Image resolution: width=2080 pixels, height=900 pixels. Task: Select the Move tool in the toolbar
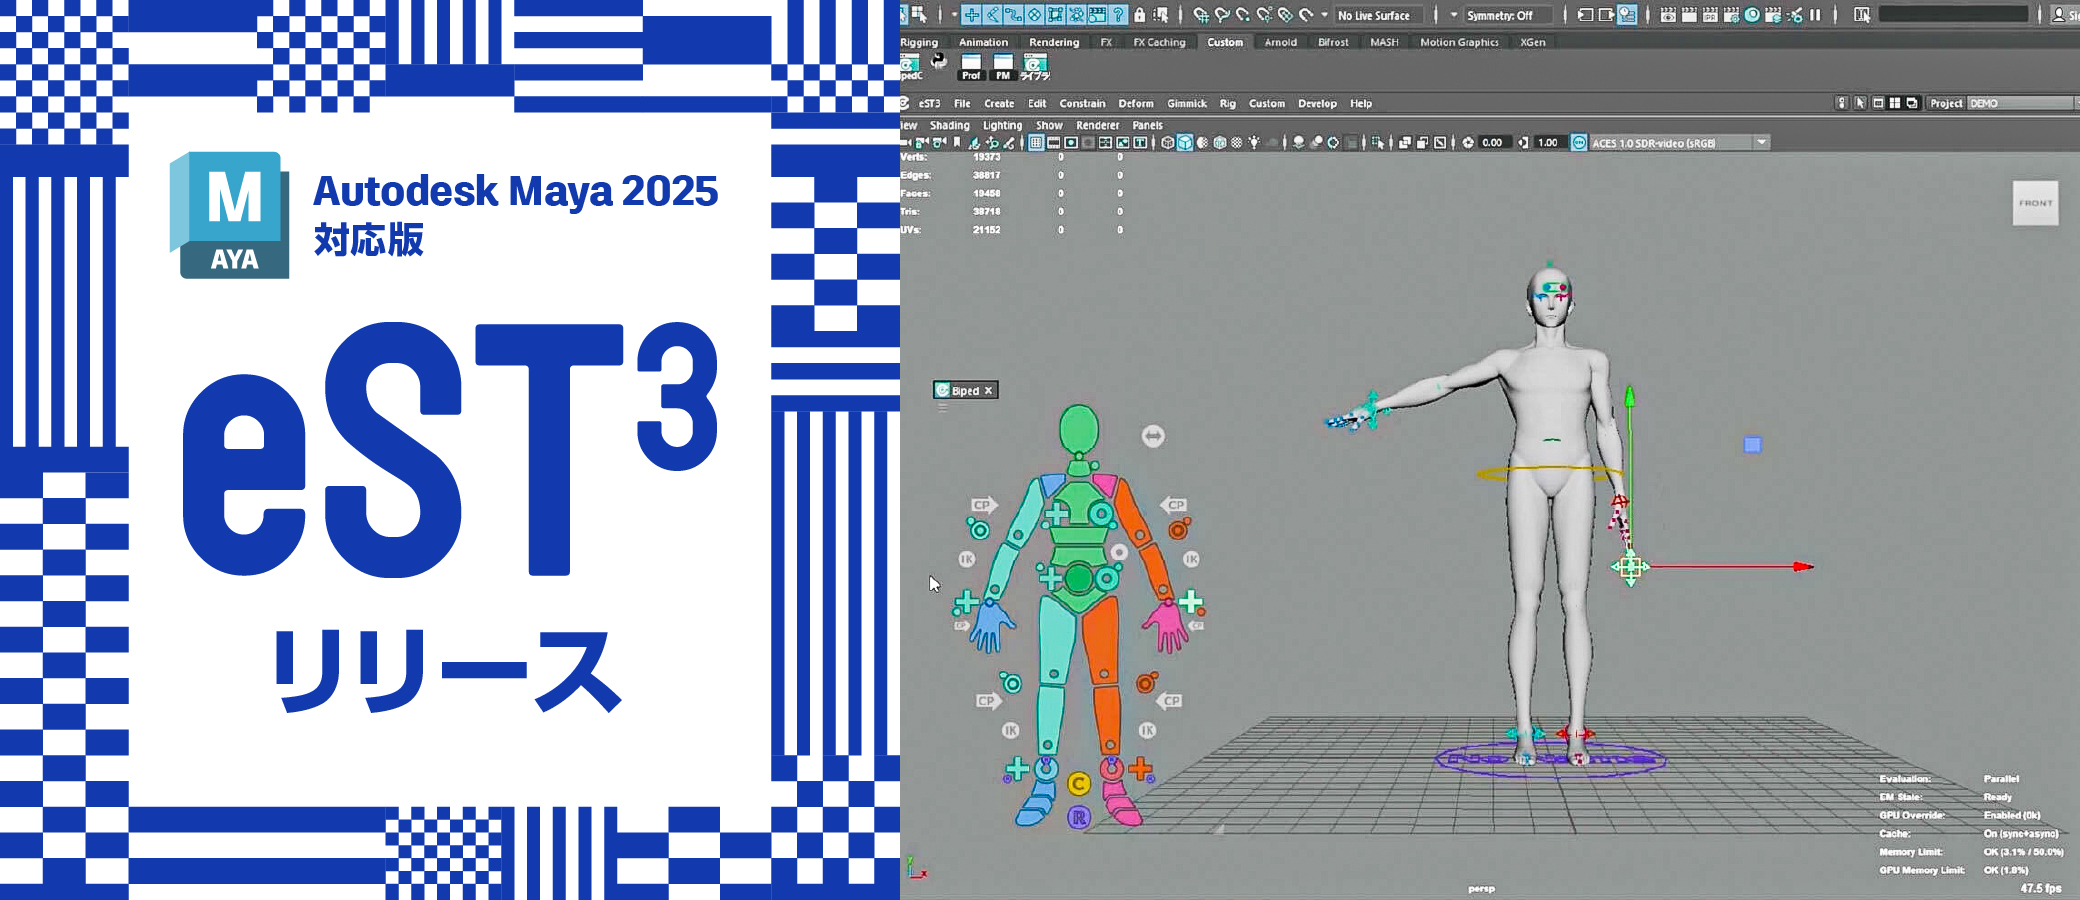[x=972, y=15]
